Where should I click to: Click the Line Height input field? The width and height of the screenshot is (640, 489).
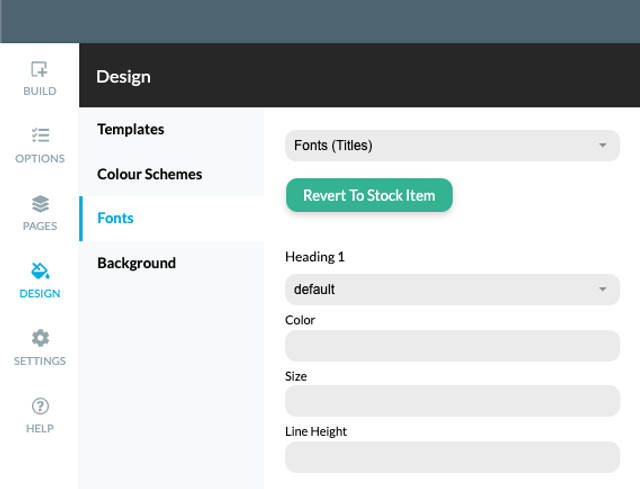point(452,457)
